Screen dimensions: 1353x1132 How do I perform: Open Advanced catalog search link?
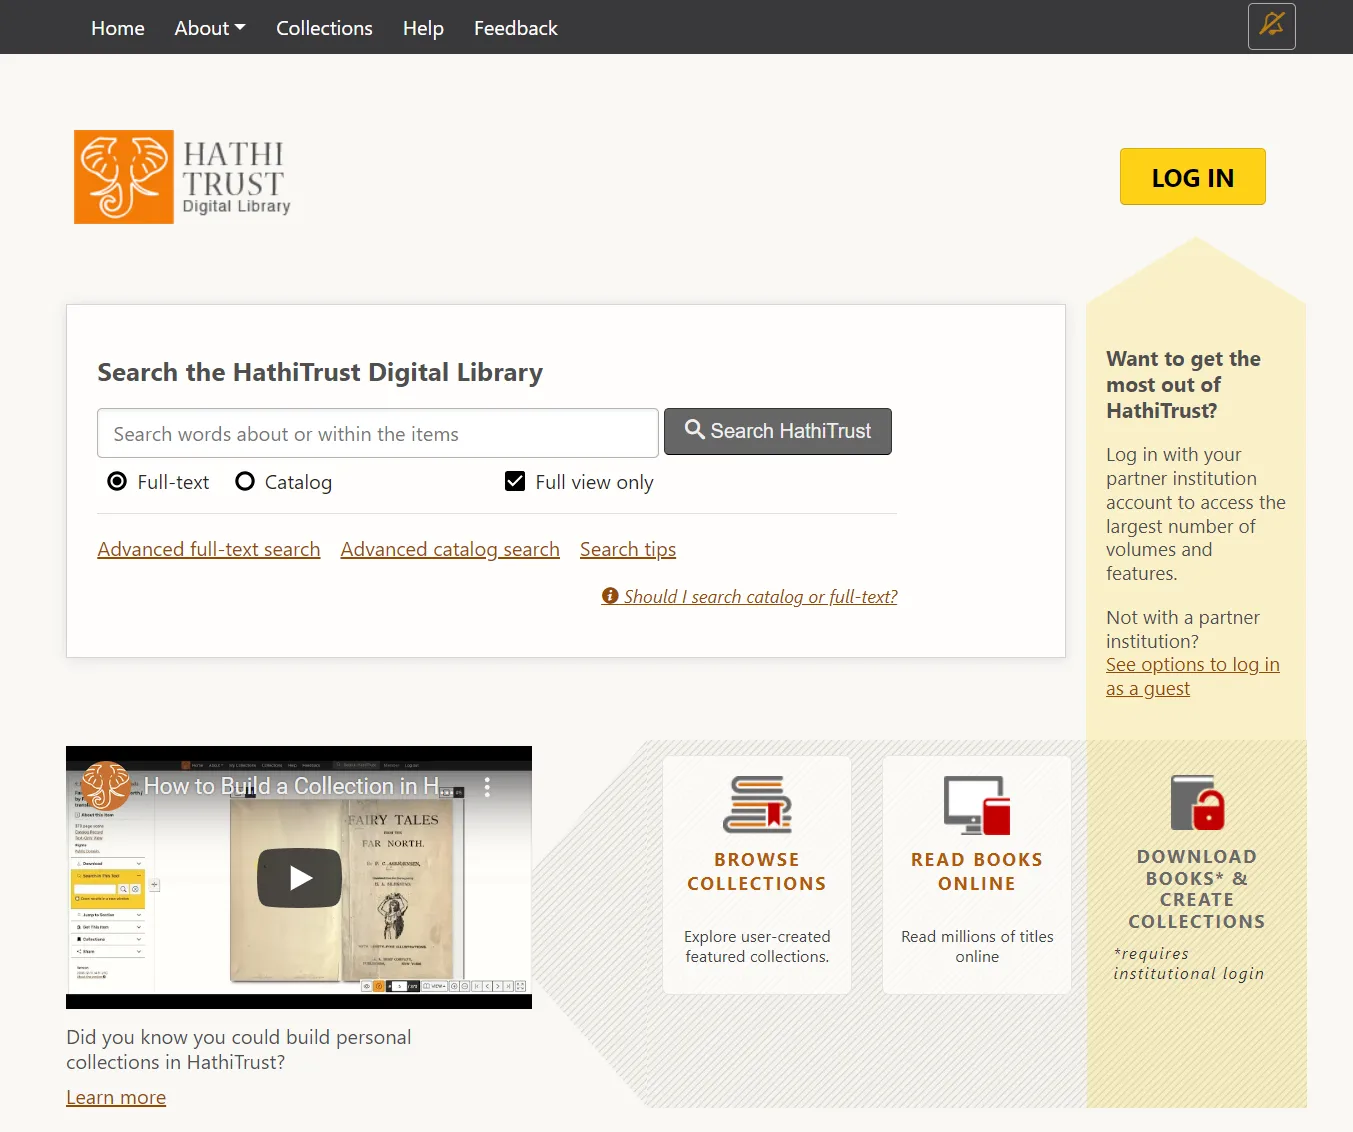tap(450, 549)
